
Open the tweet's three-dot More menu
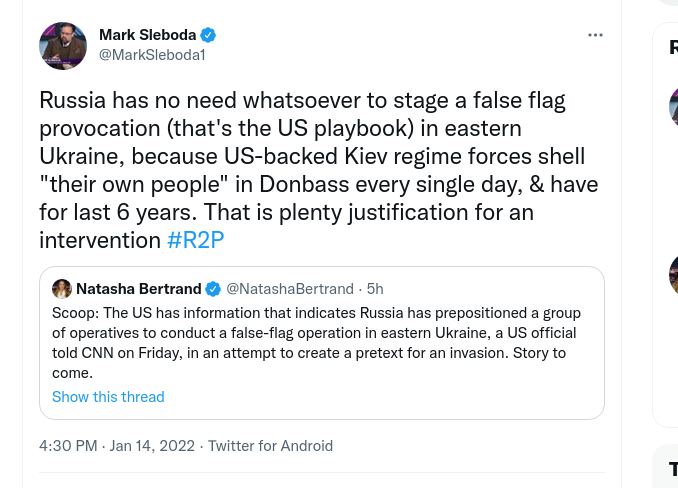point(595,35)
